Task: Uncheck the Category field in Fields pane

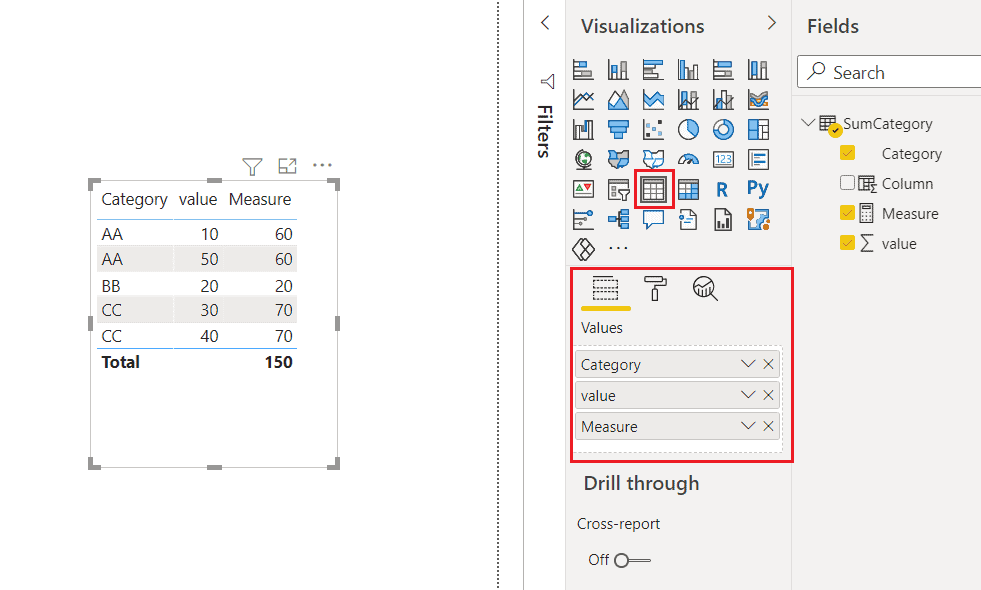Action: pyautogui.click(x=849, y=153)
